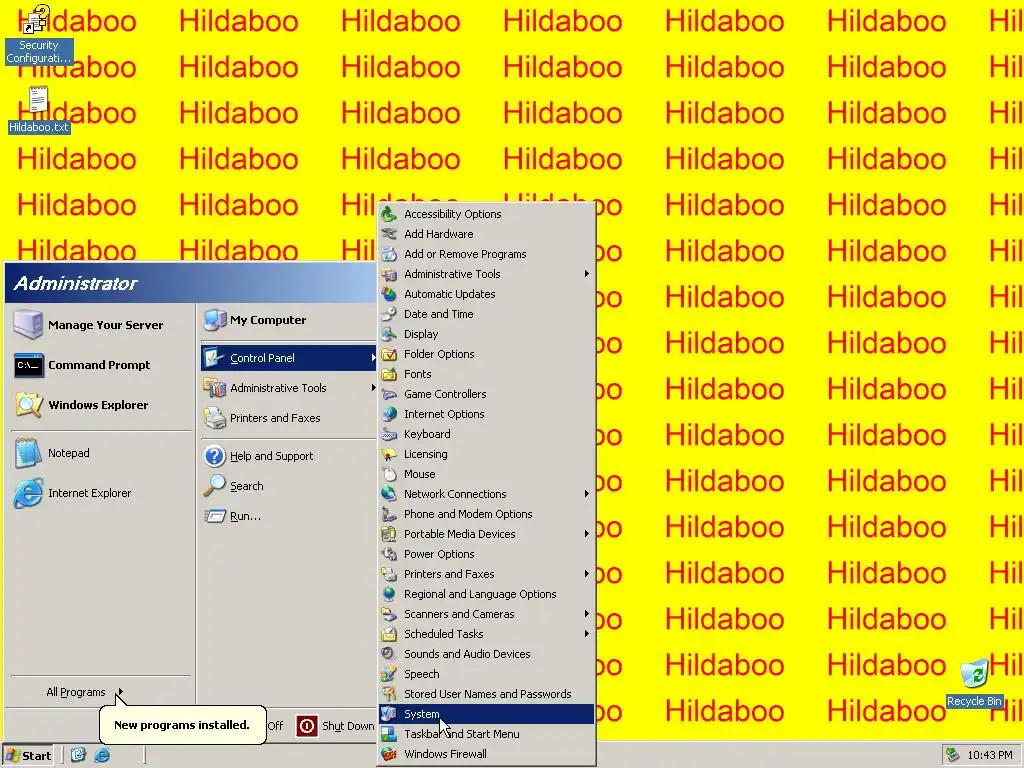Expand Network Connections submenu arrow
The image size is (1024, 768).
586,494
